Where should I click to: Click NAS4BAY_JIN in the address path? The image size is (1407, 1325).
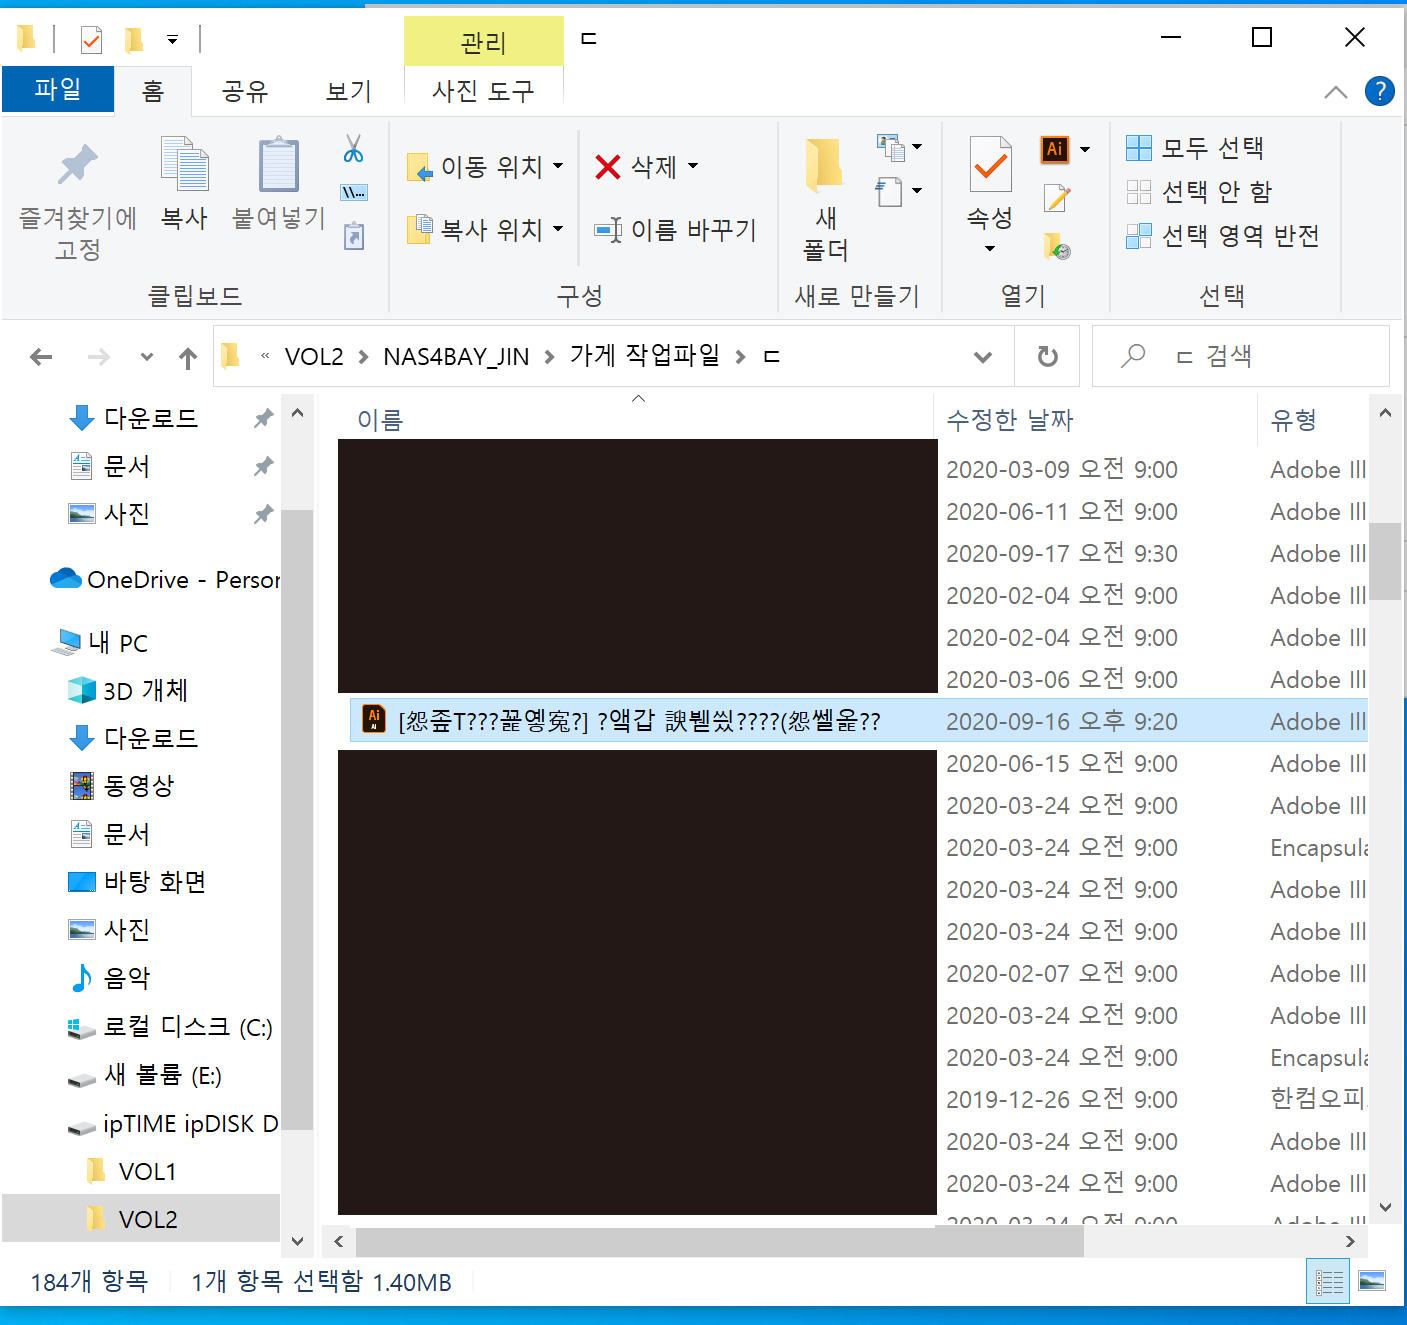click(x=456, y=357)
